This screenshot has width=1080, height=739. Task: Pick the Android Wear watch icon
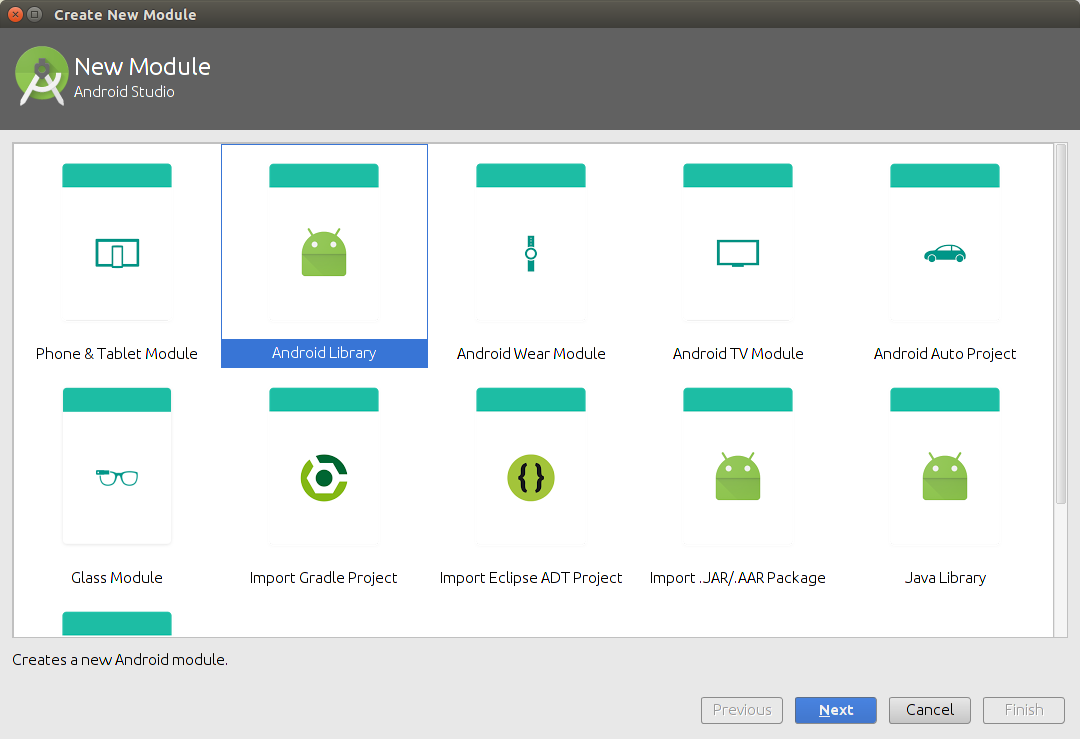[531, 253]
